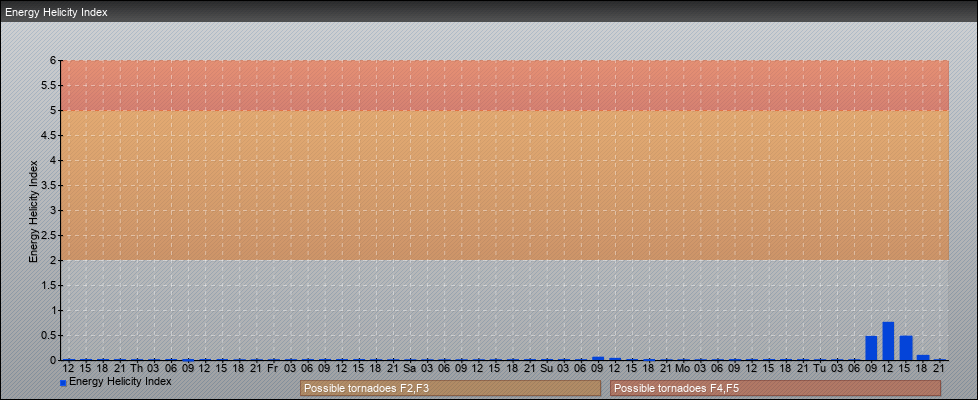
Task: Click the y-axis value 1.5
Action: 49,285
